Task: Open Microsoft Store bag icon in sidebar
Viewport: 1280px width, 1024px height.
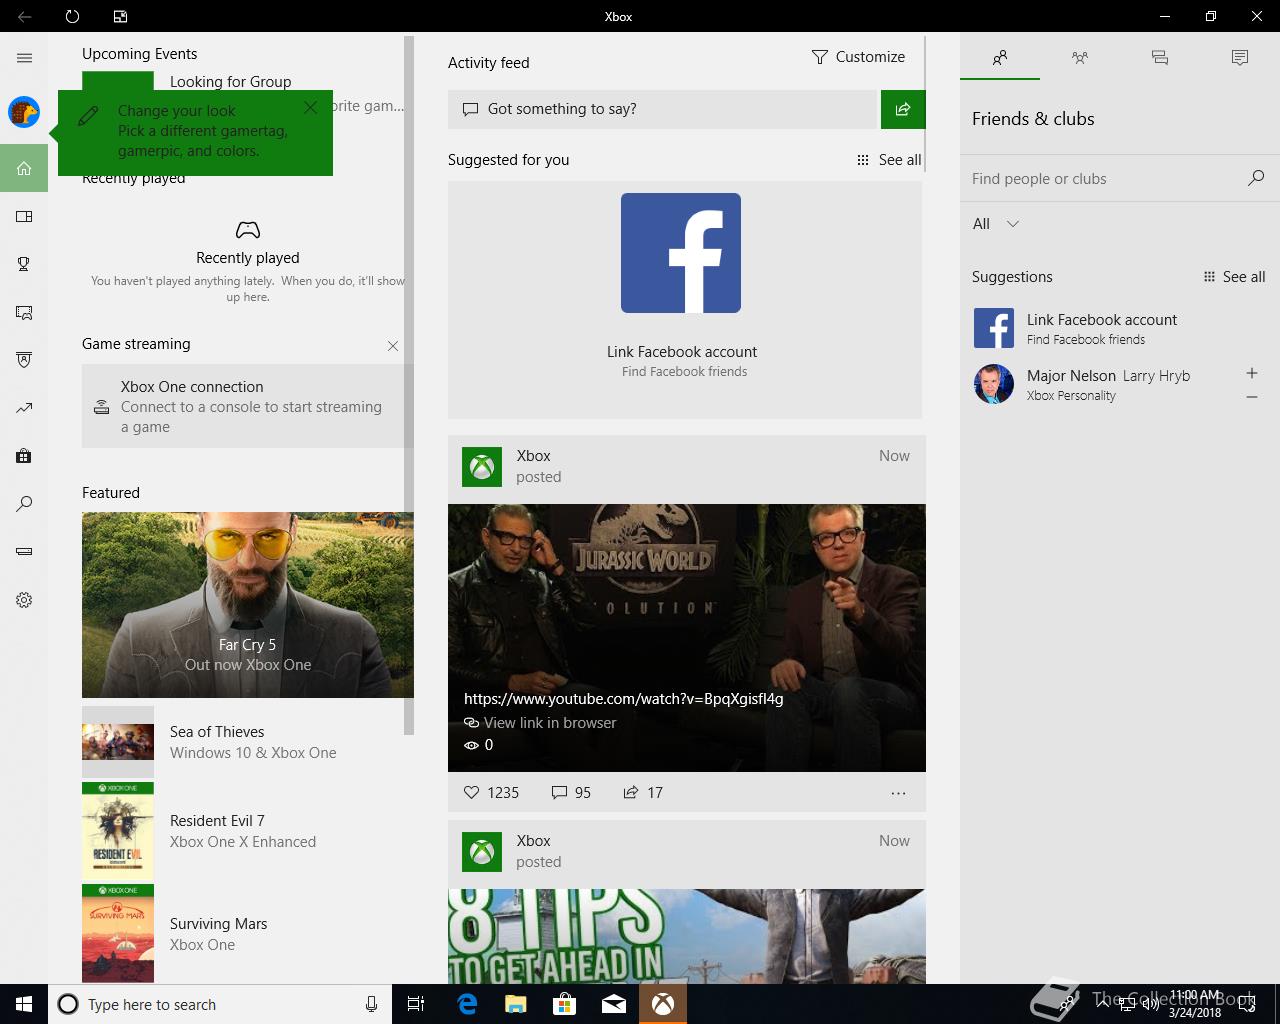Action: [24, 456]
